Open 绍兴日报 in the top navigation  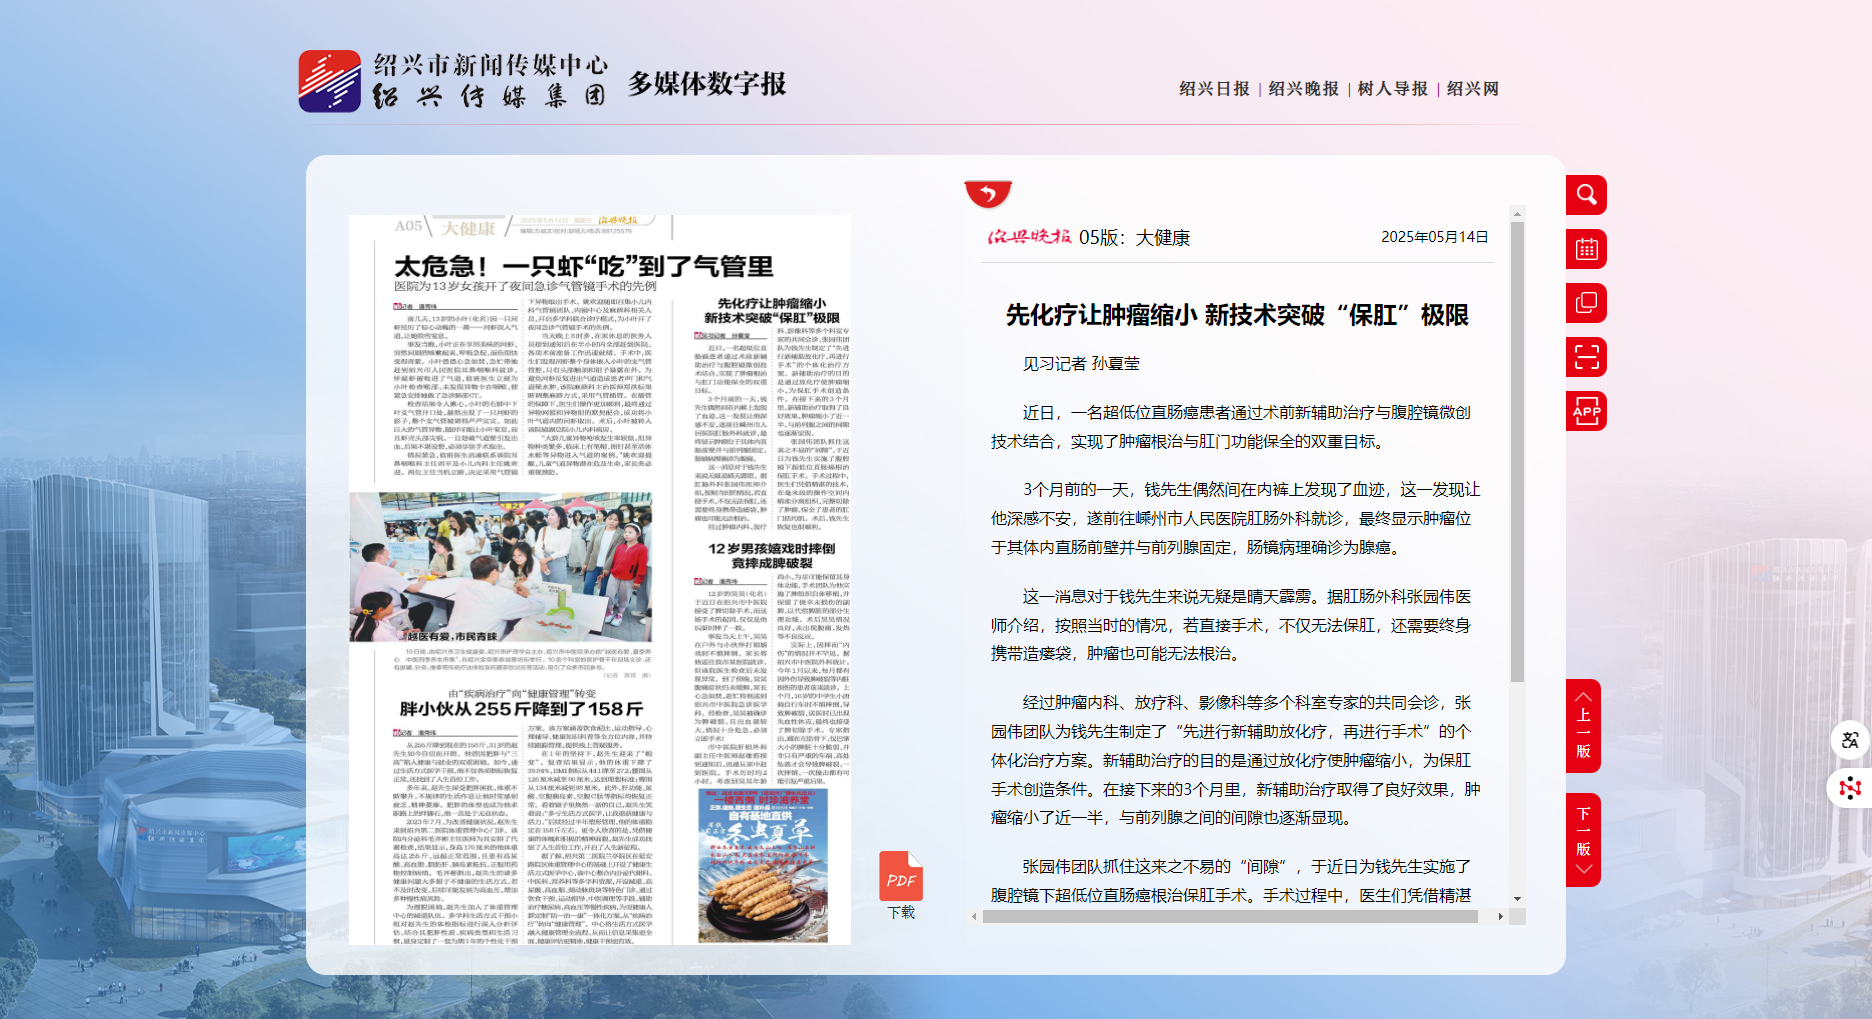(1214, 89)
